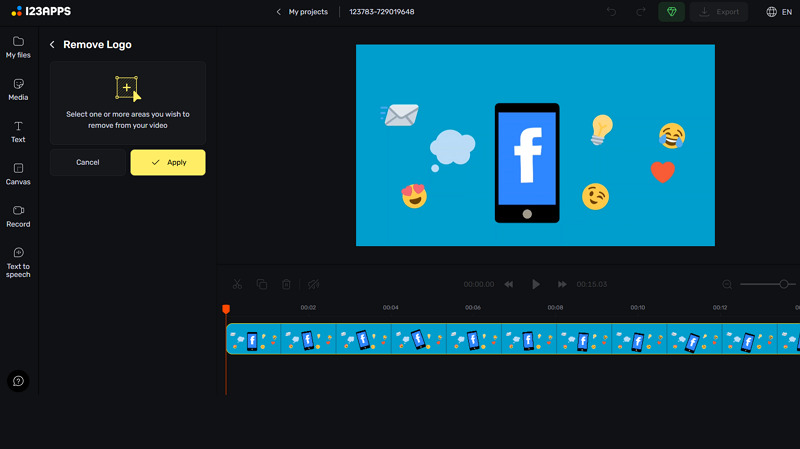800x449 pixels.
Task: Click the orange playhead marker
Action: pos(226,309)
